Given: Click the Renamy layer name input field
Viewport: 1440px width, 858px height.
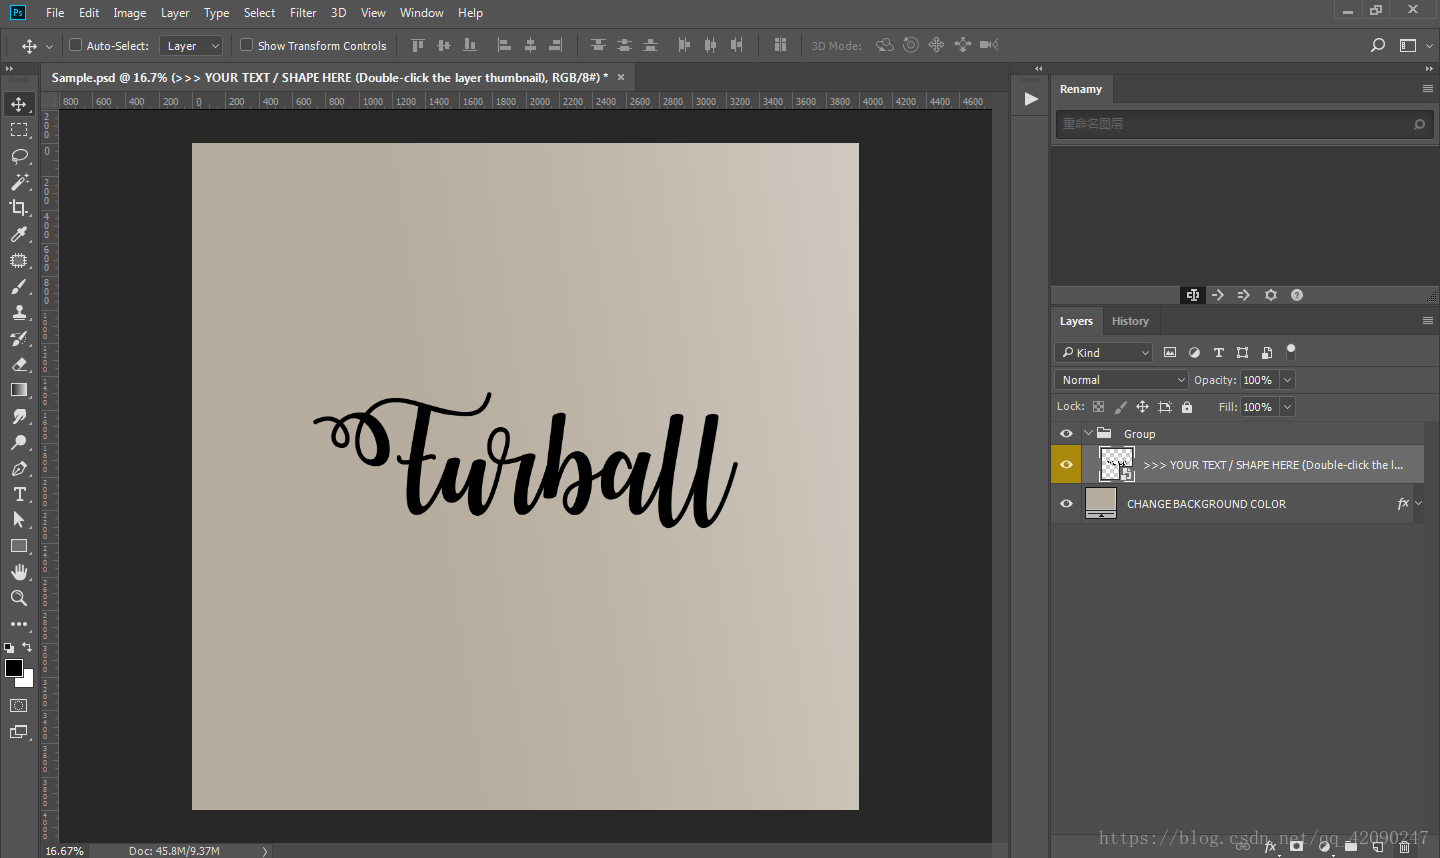Looking at the screenshot, I should coord(1244,124).
